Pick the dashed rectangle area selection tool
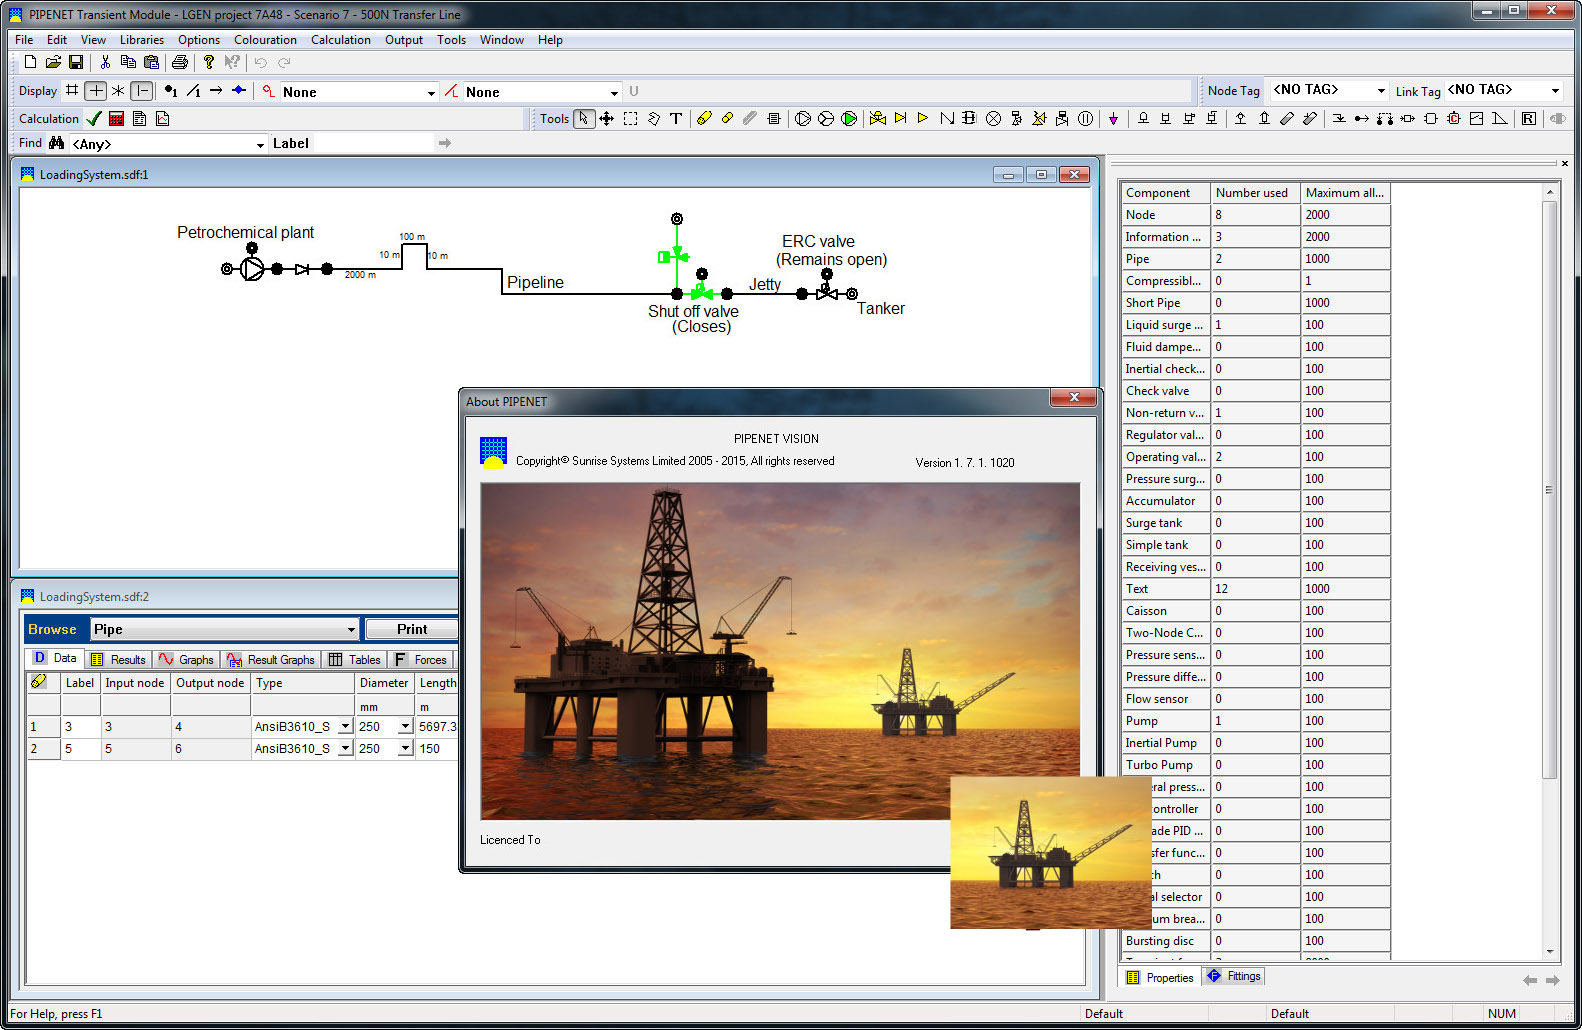Image resolution: width=1582 pixels, height=1030 pixels. point(630,118)
